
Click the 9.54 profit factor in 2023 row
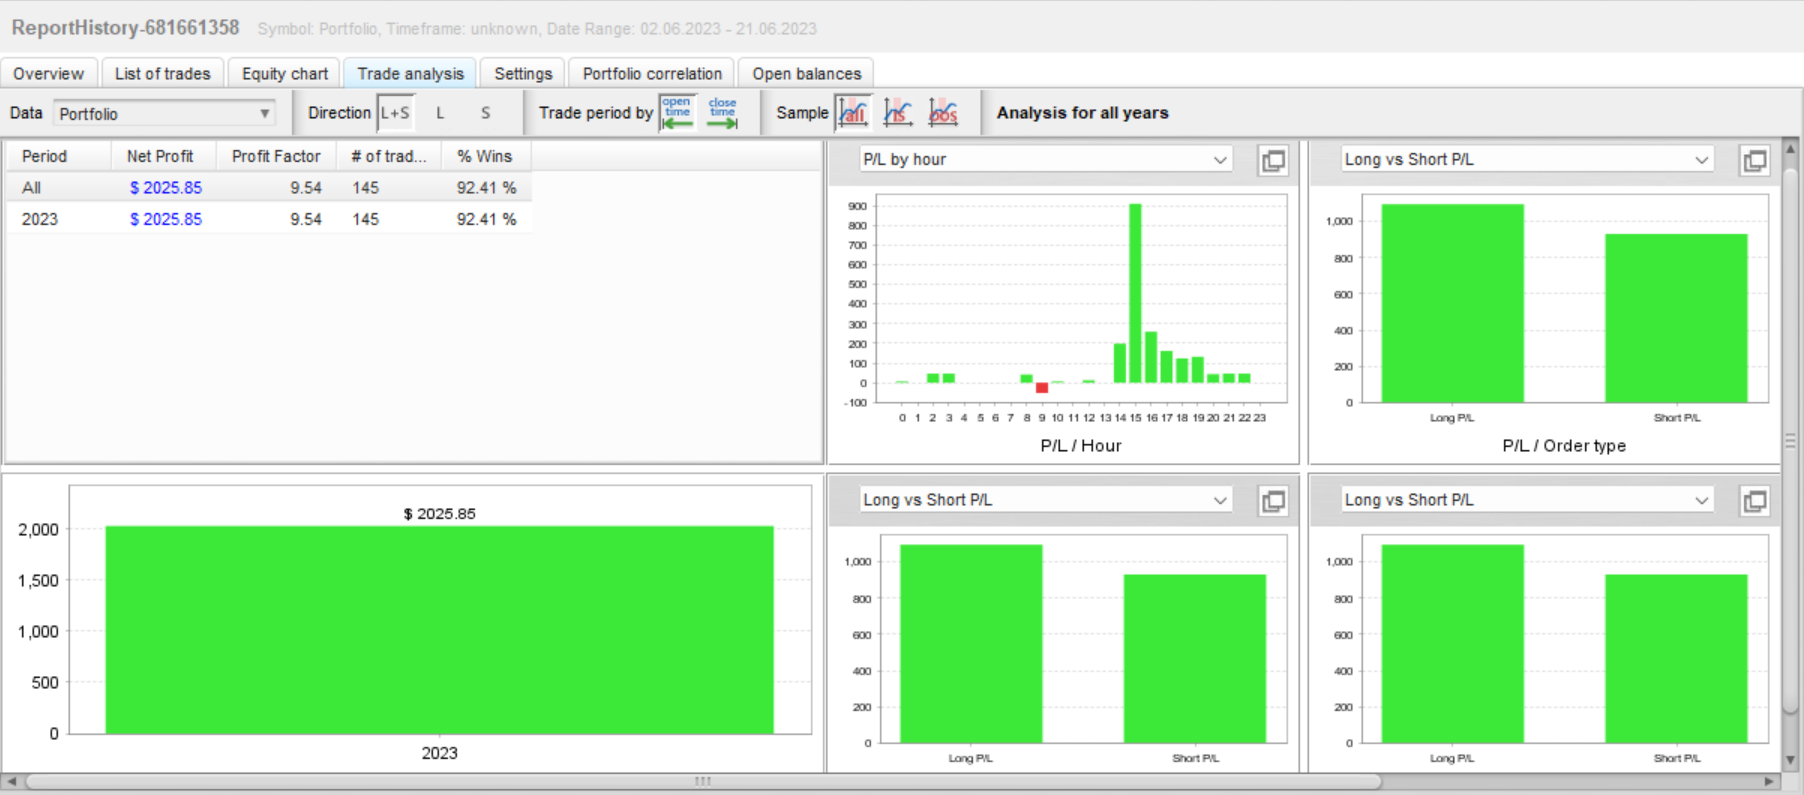306,219
